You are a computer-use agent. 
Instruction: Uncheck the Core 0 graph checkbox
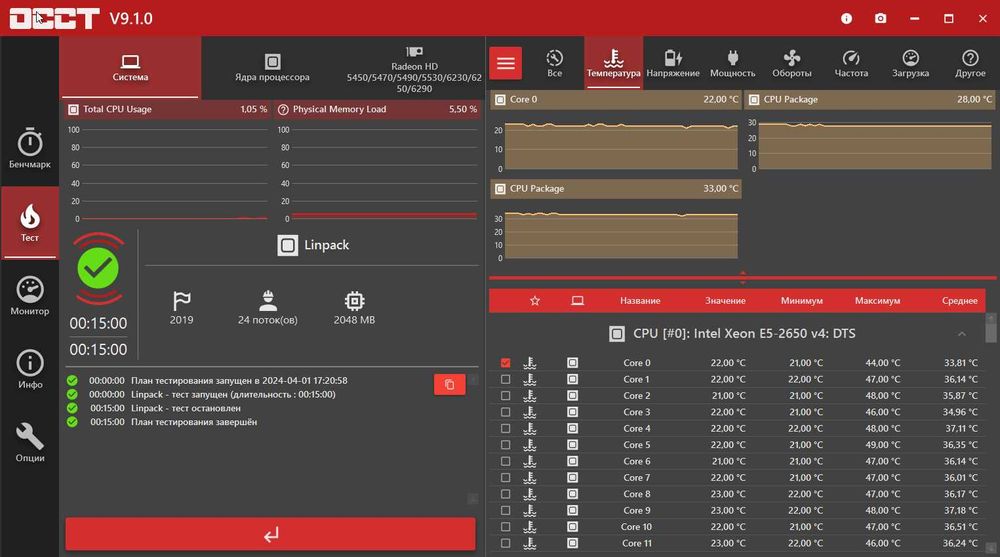click(506, 362)
